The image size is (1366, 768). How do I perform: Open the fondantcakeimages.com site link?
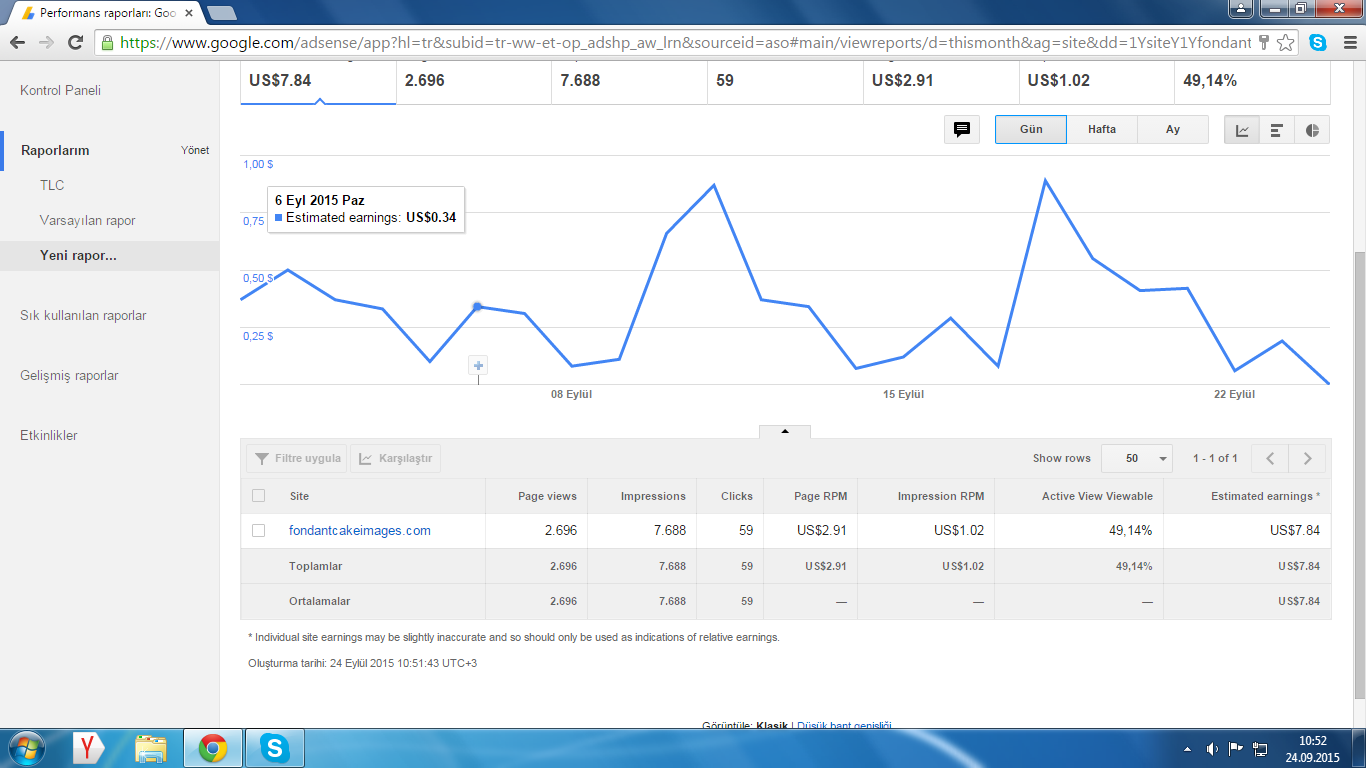click(360, 531)
